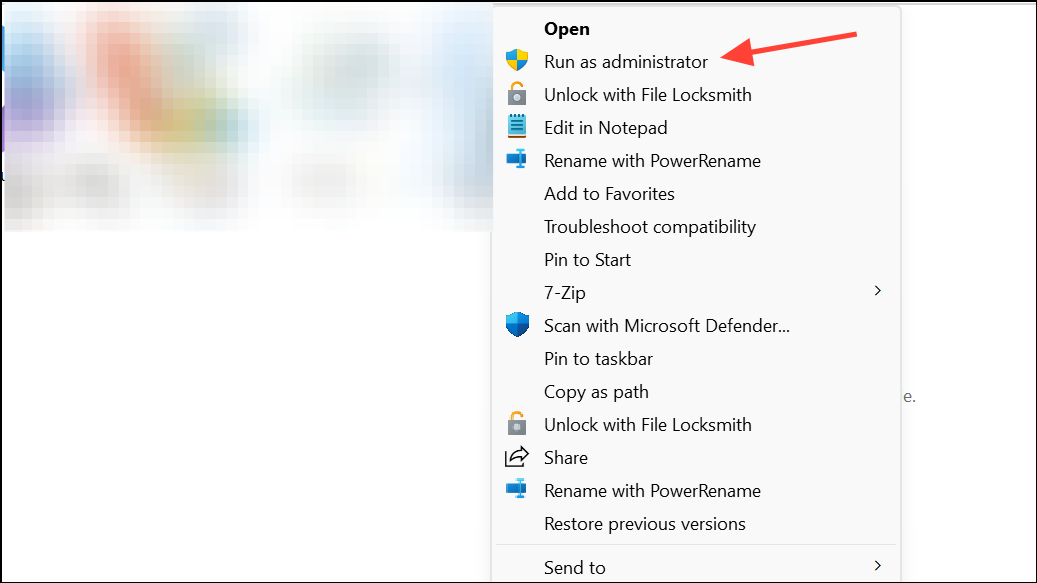
Task: Click the first File Locksmith padlock icon
Action: click(516, 94)
